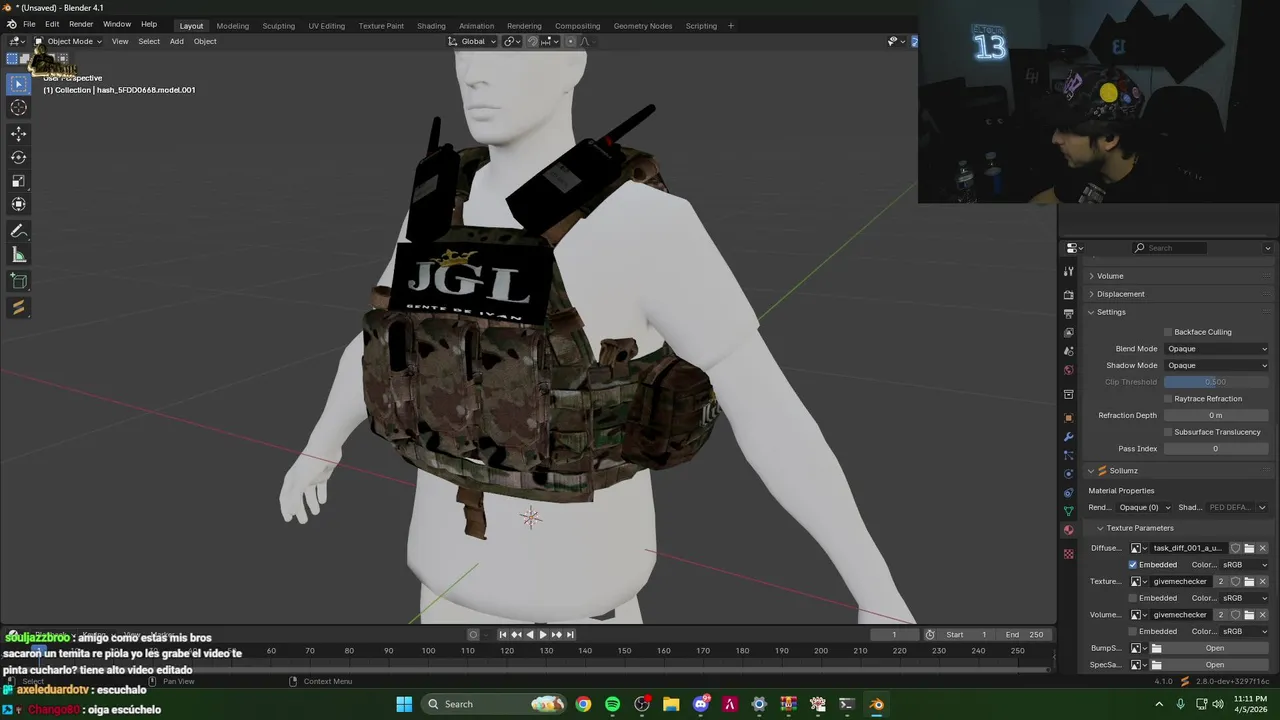
Task: Open the Edit menu
Action: [51, 24]
